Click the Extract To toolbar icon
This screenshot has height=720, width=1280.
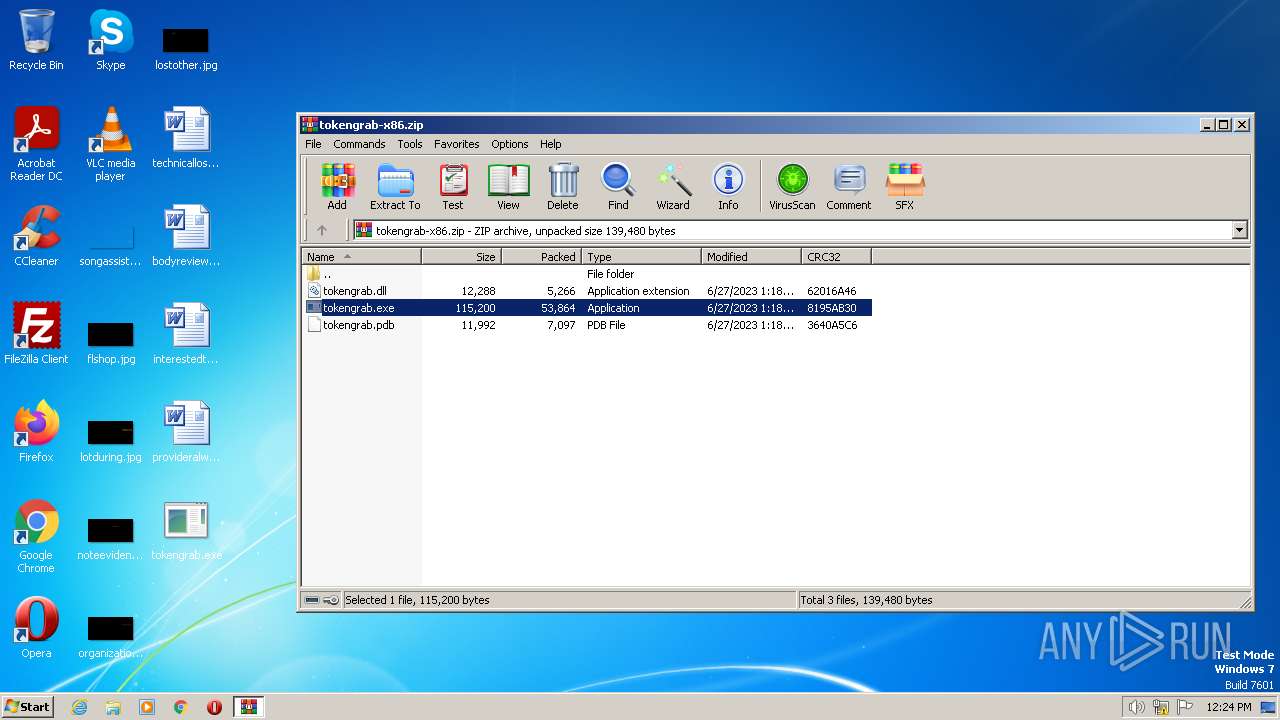(x=395, y=187)
